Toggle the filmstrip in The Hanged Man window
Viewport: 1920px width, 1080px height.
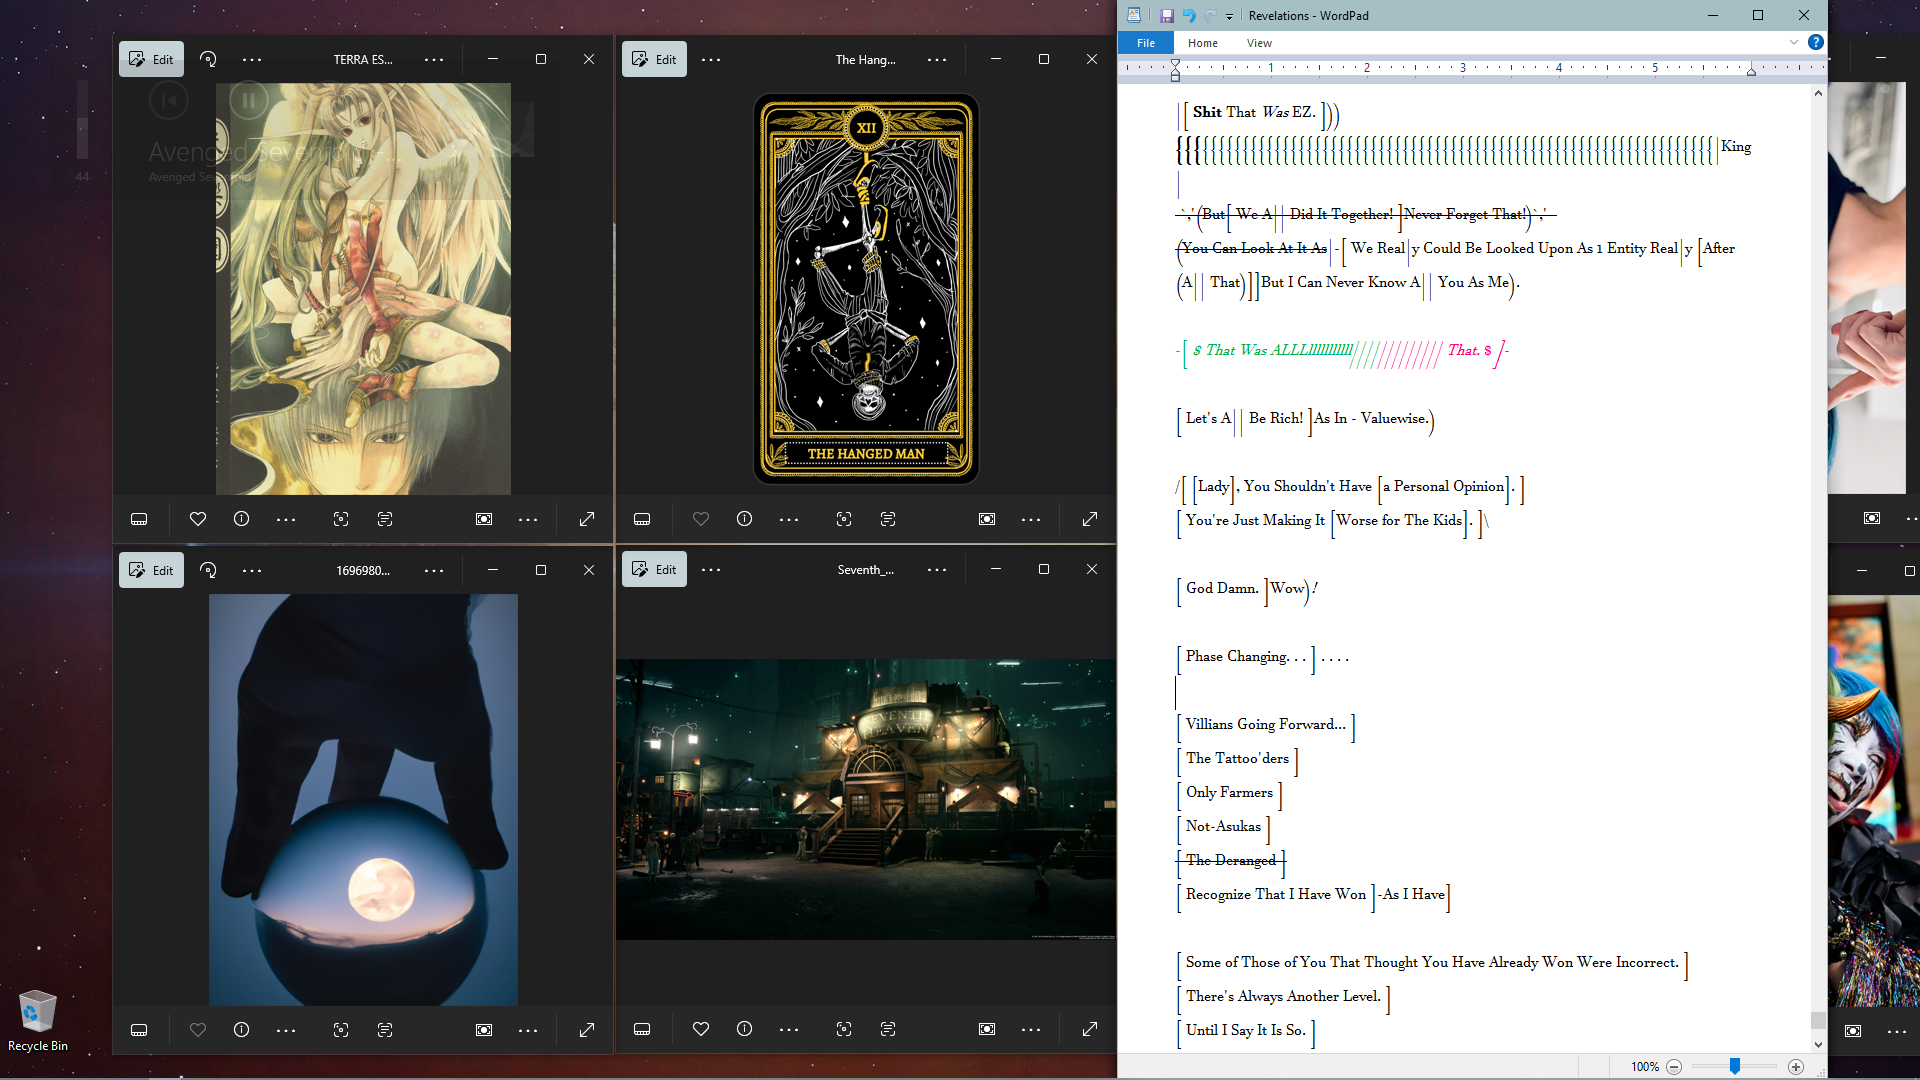[642, 519]
